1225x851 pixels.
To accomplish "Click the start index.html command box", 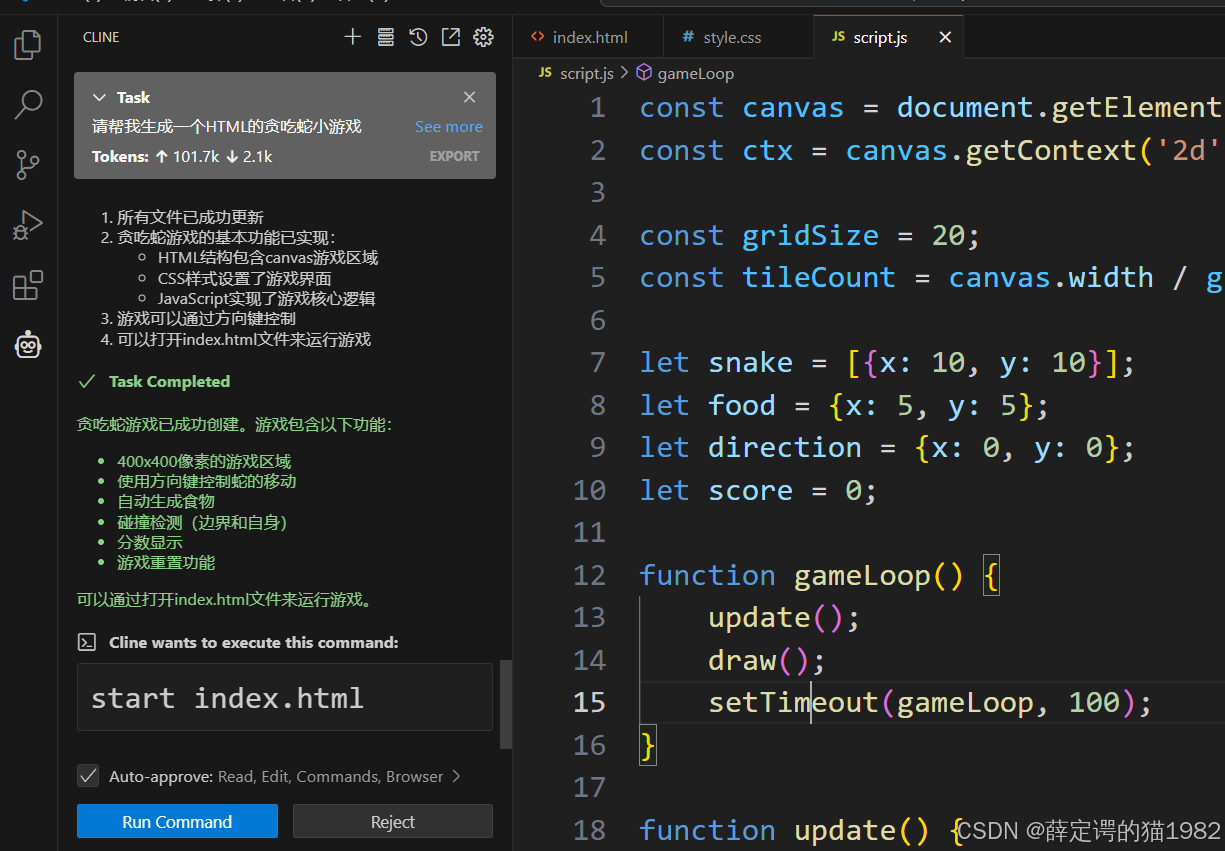I will point(285,697).
